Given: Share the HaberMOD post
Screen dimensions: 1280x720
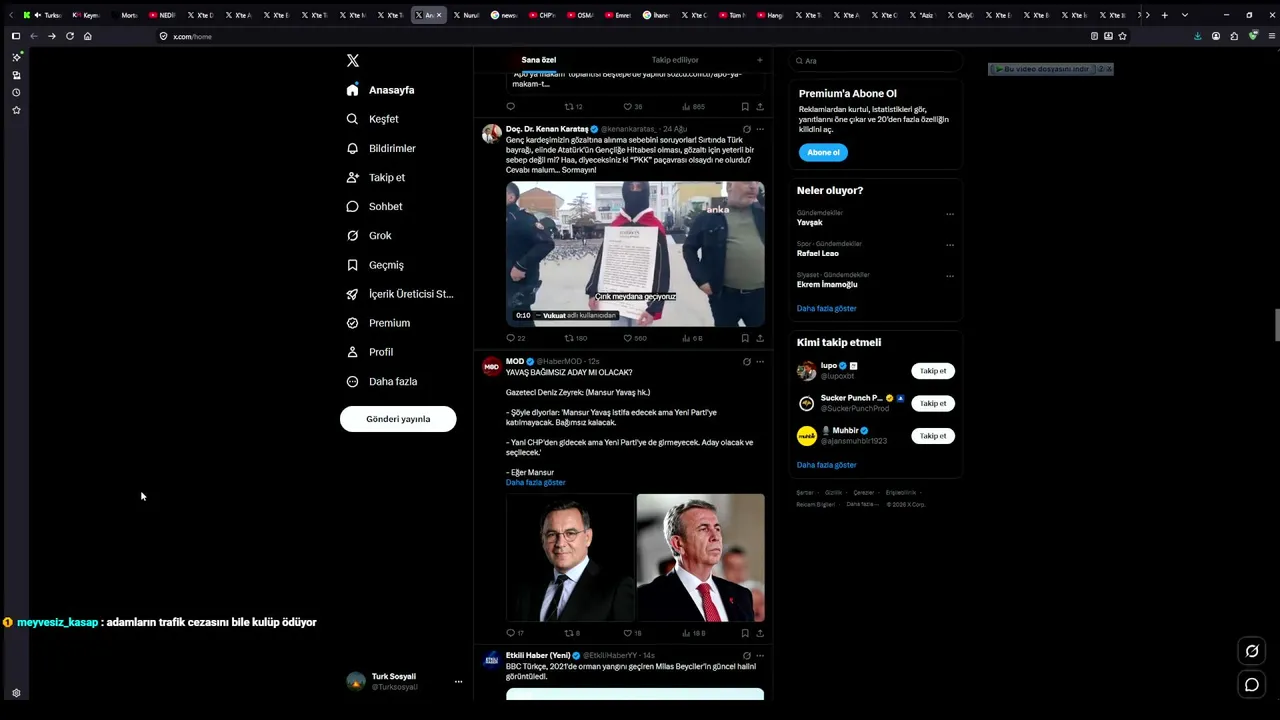Looking at the screenshot, I should click(x=760, y=633).
